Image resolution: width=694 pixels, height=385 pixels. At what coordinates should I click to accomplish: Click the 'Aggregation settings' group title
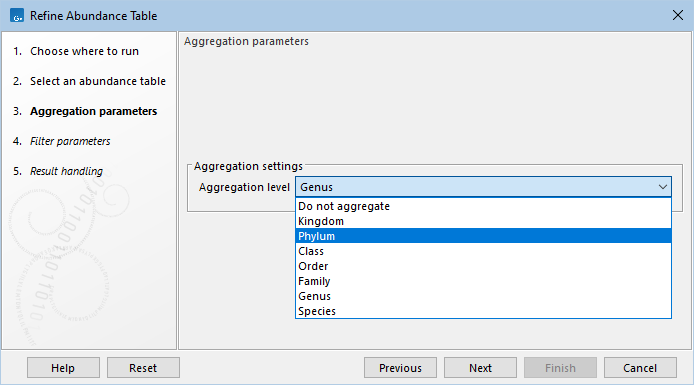248,166
